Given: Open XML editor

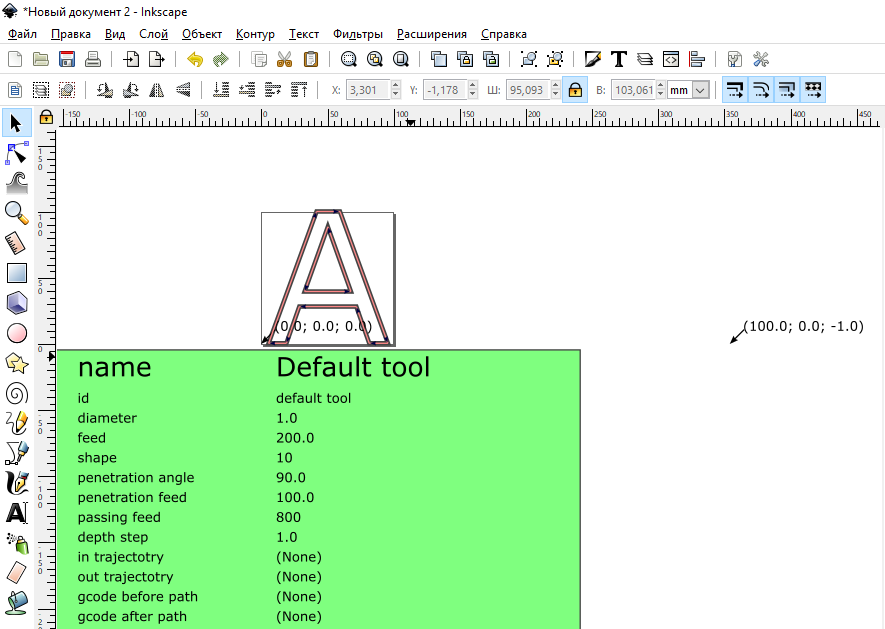Looking at the screenshot, I should [671, 59].
